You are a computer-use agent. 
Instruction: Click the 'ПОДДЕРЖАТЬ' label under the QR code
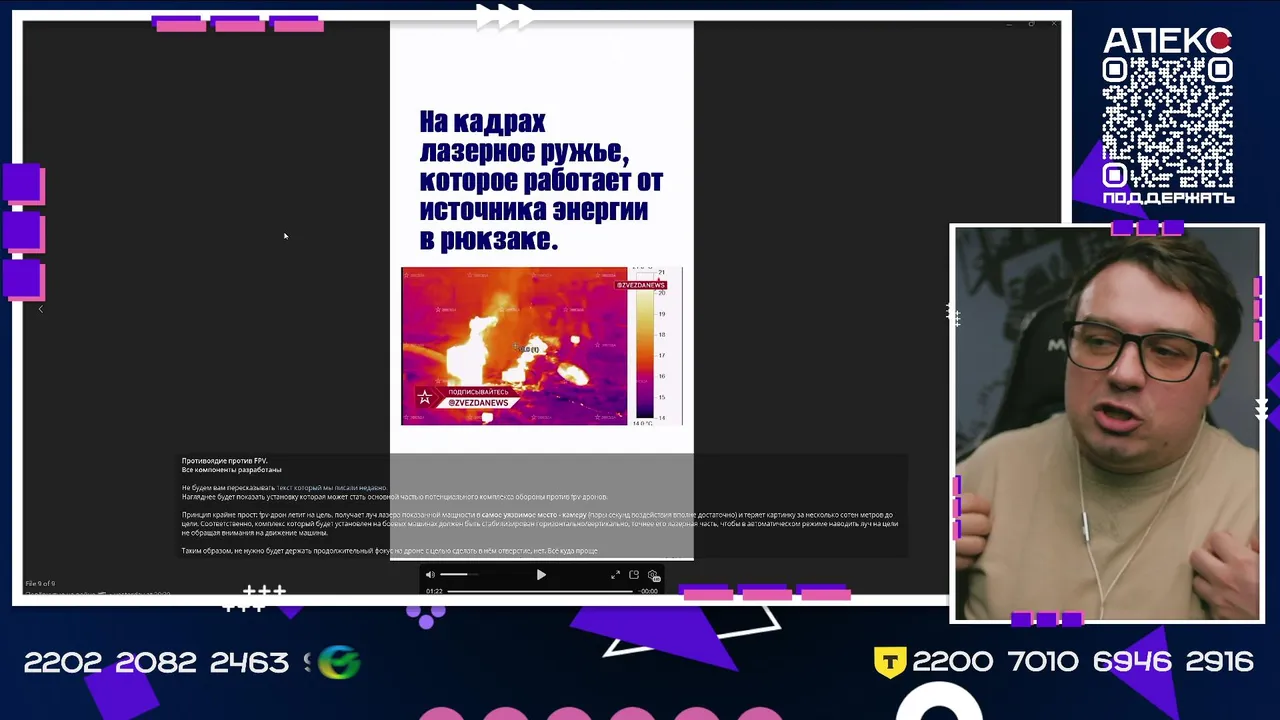(1168, 198)
